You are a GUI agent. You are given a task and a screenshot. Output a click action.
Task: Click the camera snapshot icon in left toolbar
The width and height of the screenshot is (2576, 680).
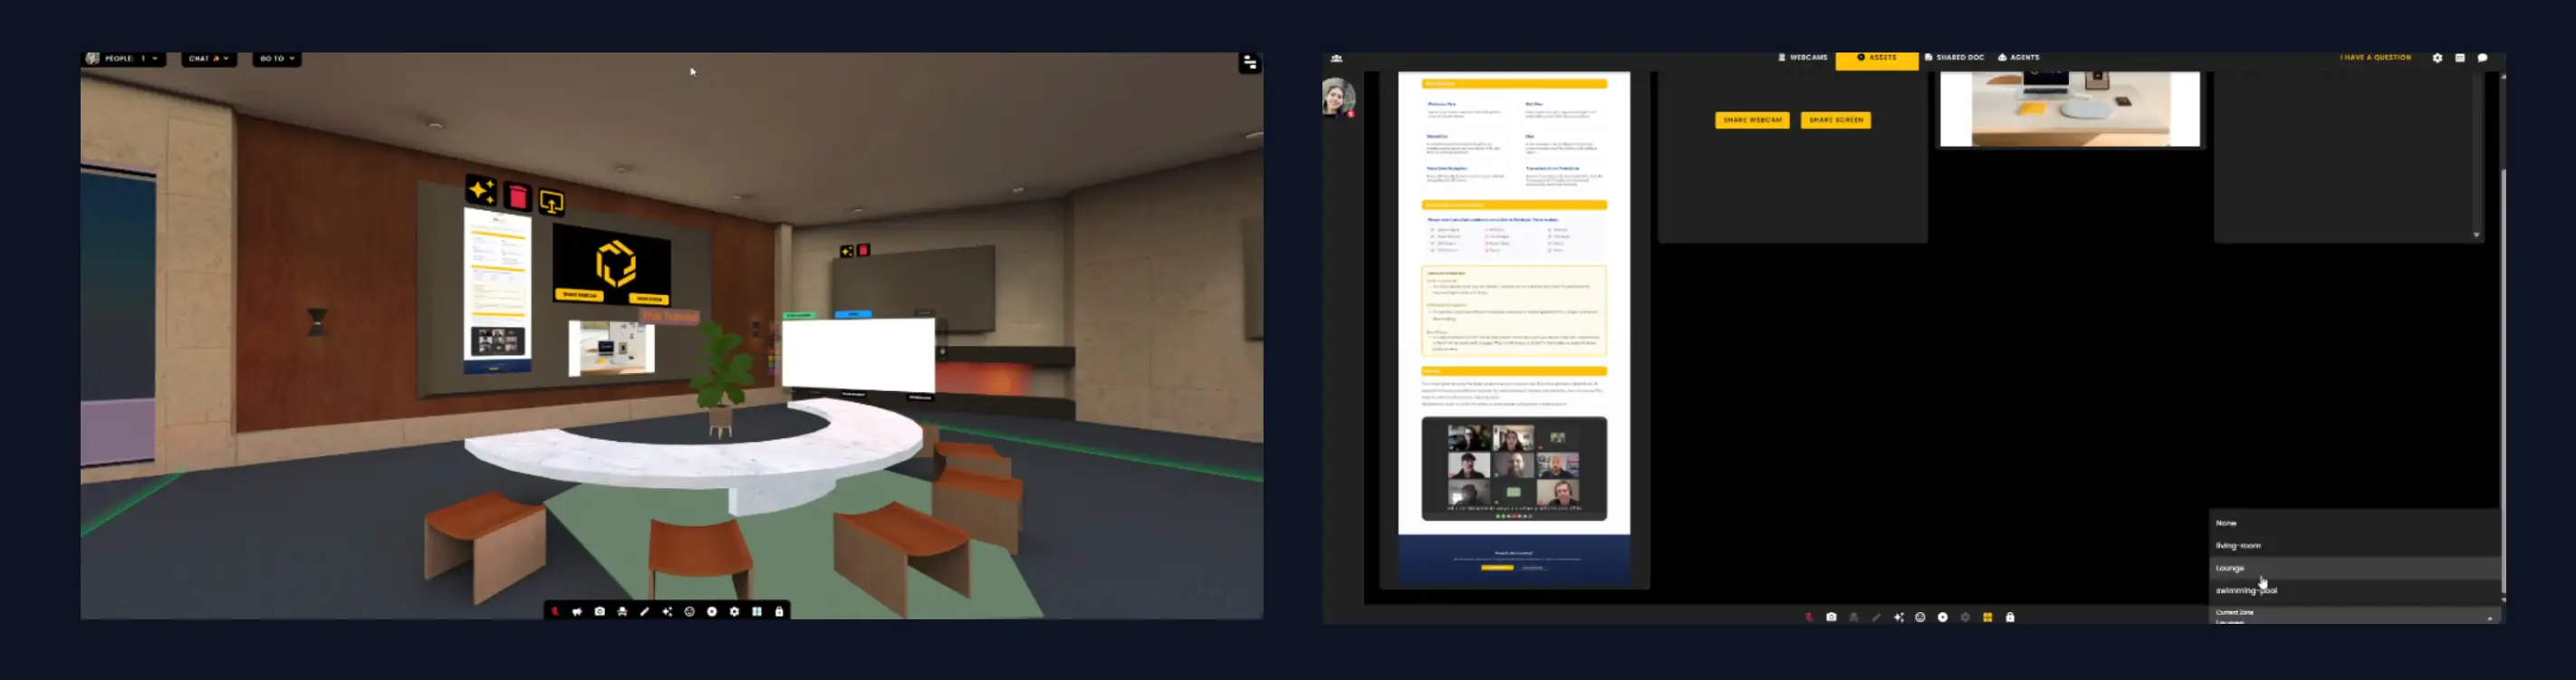click(599, 611)
